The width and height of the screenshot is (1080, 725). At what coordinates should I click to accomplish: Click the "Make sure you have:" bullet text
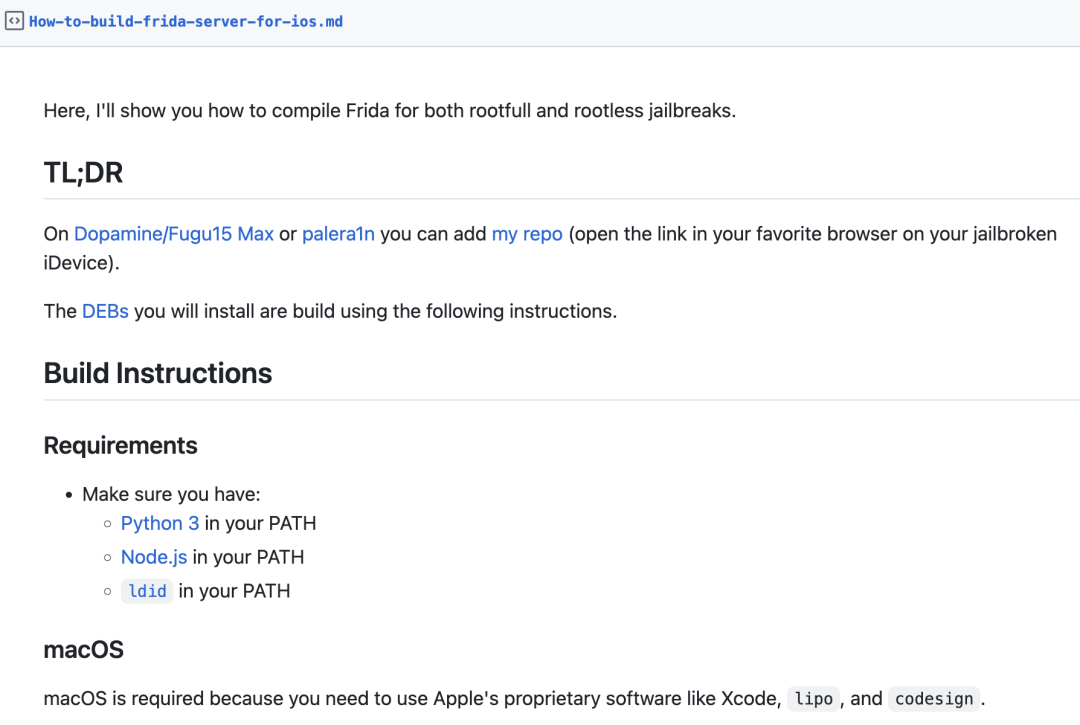171,494
